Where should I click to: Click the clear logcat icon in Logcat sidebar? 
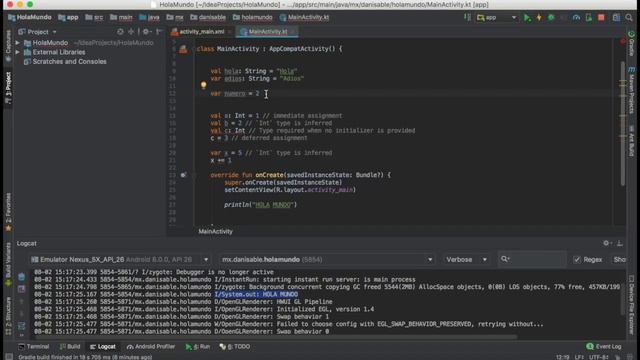click(x=22, y=277)
